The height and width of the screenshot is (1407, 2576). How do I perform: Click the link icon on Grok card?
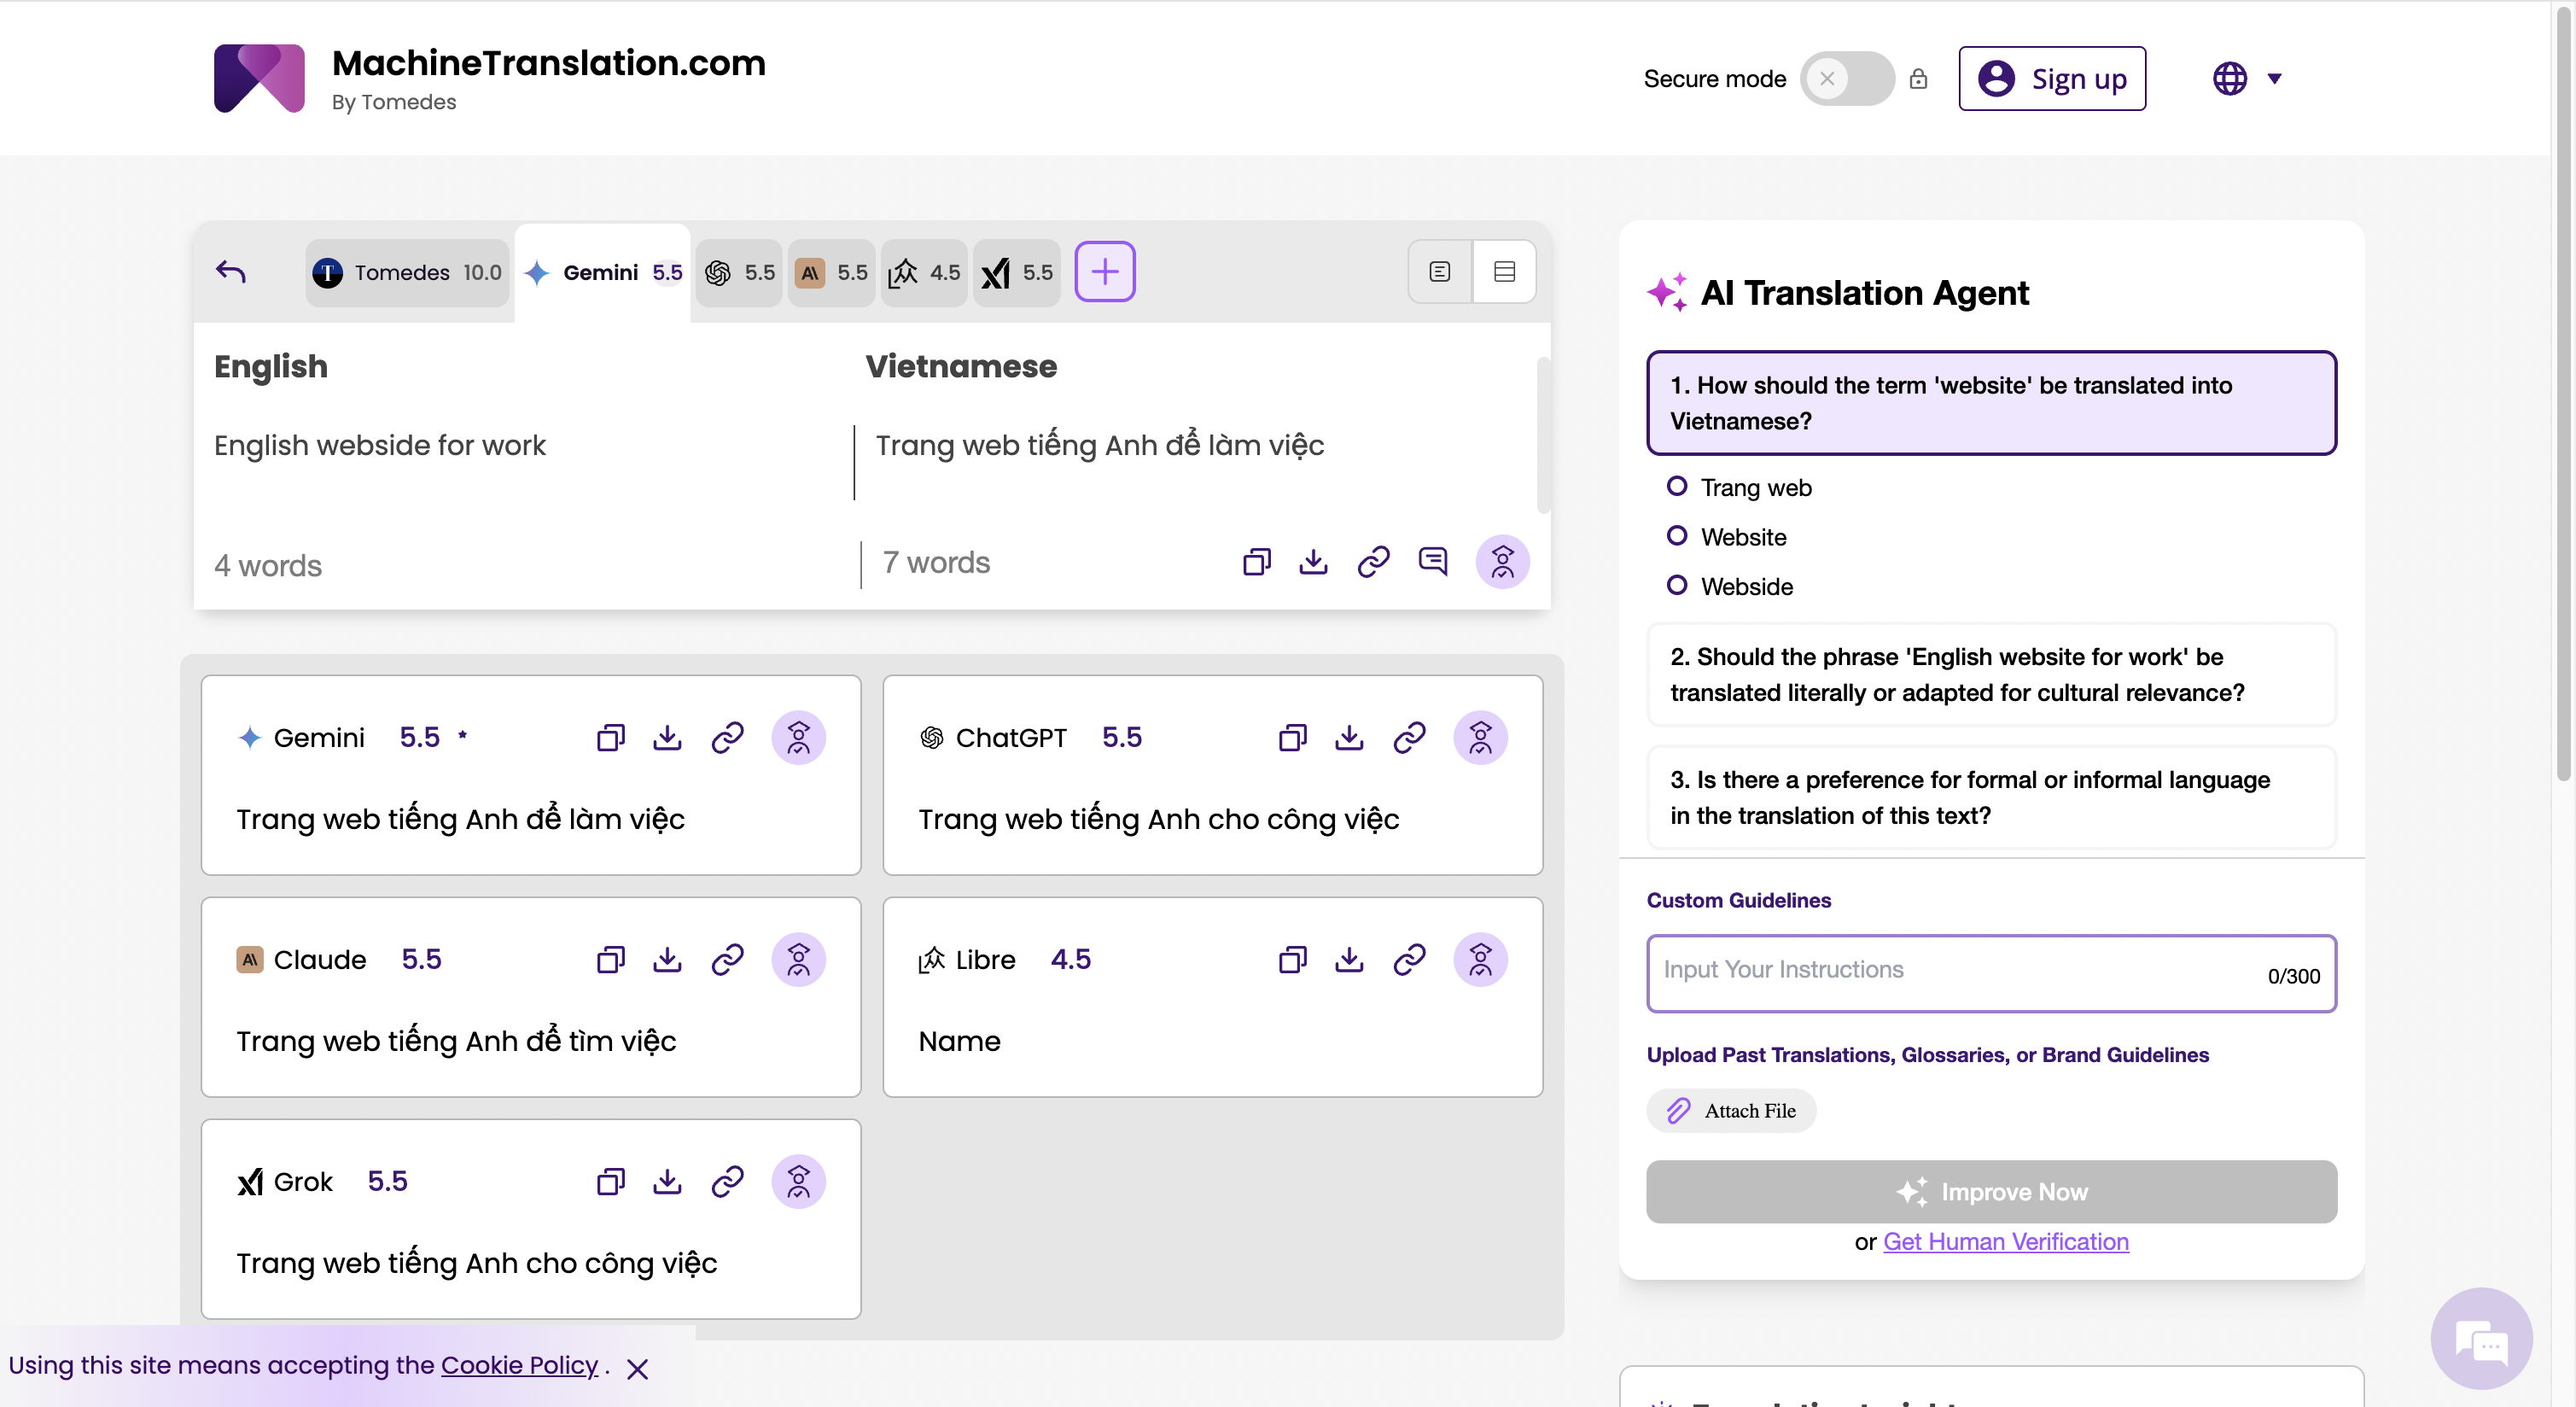pyautogui.click(x=727, y=1182)
